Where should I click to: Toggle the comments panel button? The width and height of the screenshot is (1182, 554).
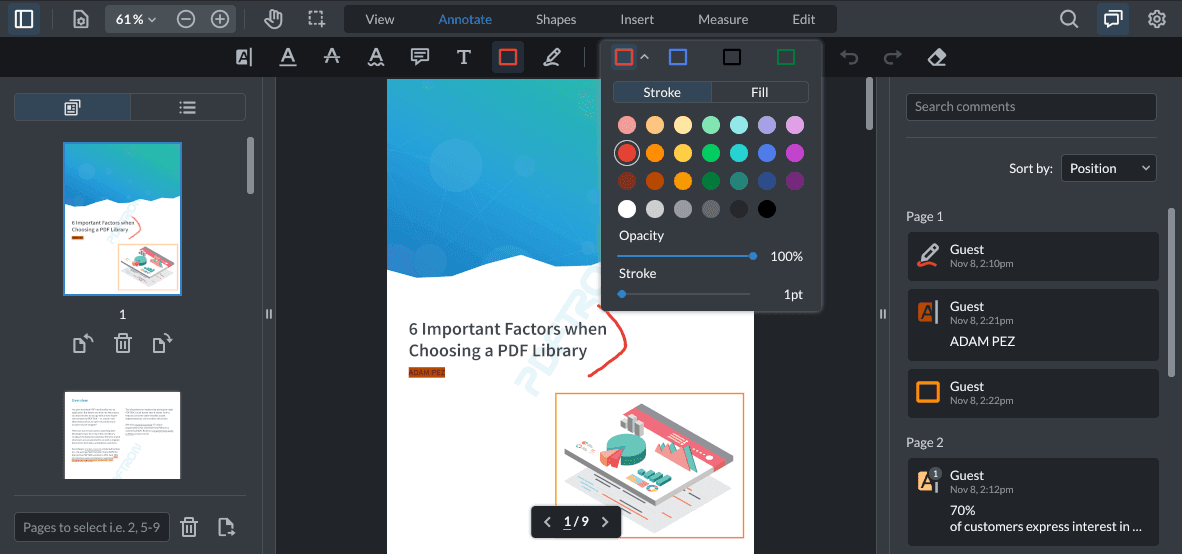(1112, 19)
